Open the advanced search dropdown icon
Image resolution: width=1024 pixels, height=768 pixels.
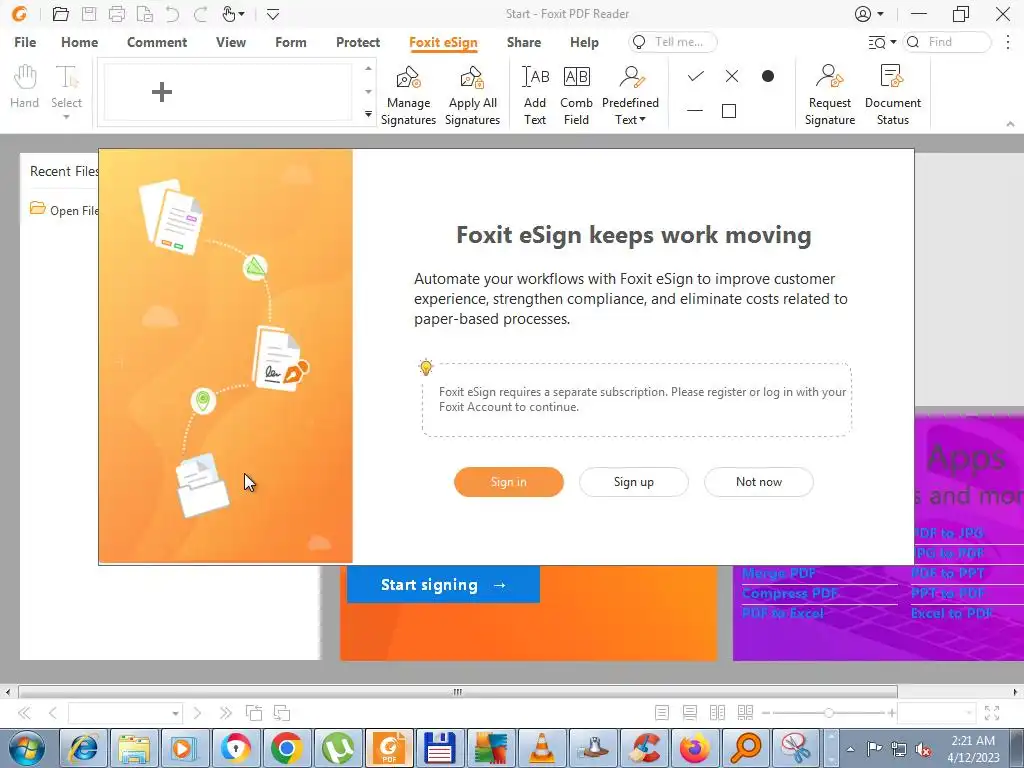(882, 42)
